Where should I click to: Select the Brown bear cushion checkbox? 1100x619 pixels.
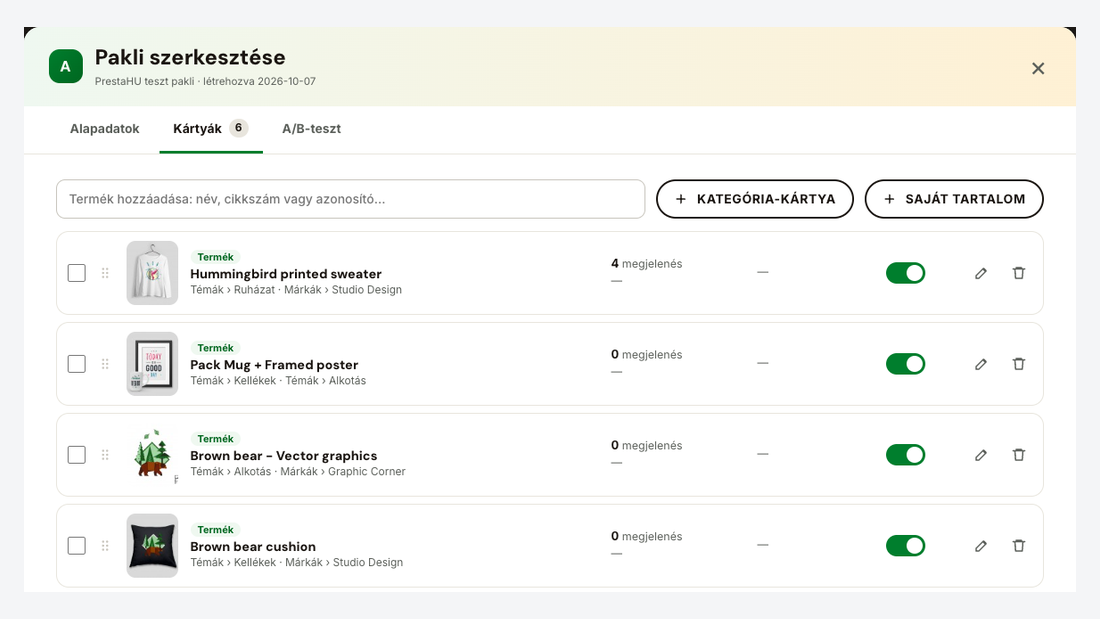[x=76, y=545]
